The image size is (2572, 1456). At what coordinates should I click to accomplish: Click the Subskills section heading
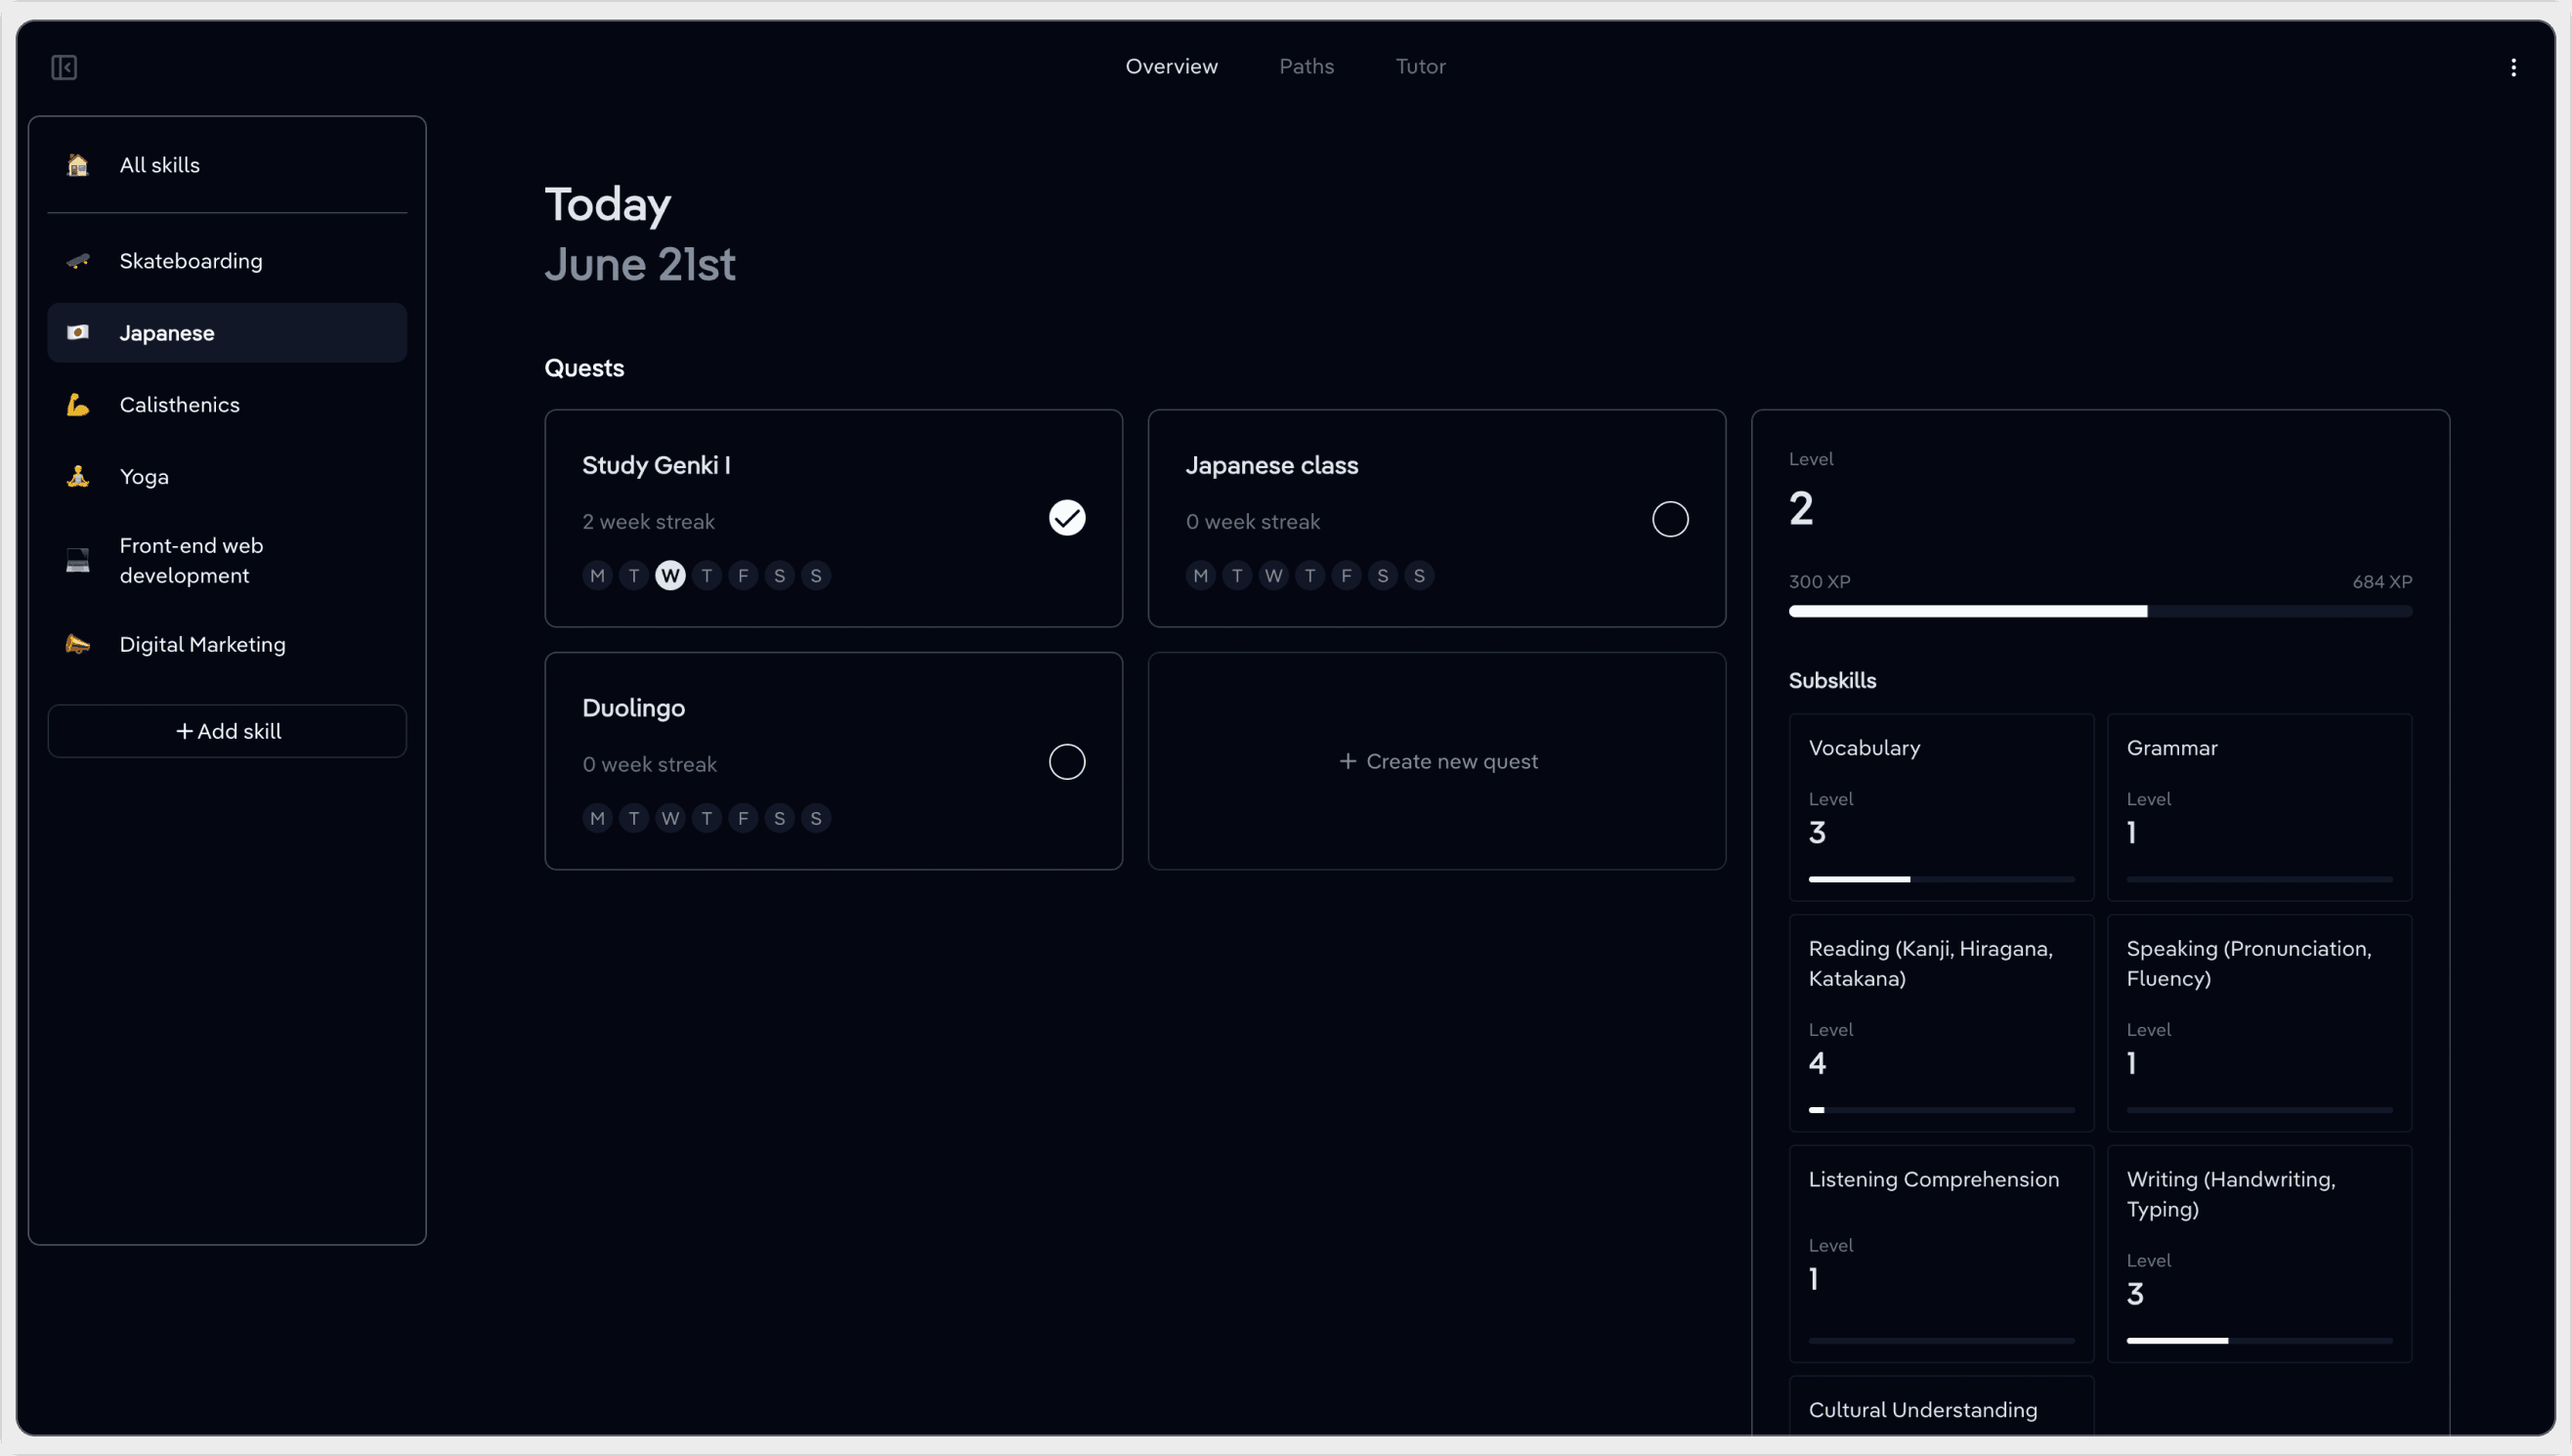coord(1832,680)
